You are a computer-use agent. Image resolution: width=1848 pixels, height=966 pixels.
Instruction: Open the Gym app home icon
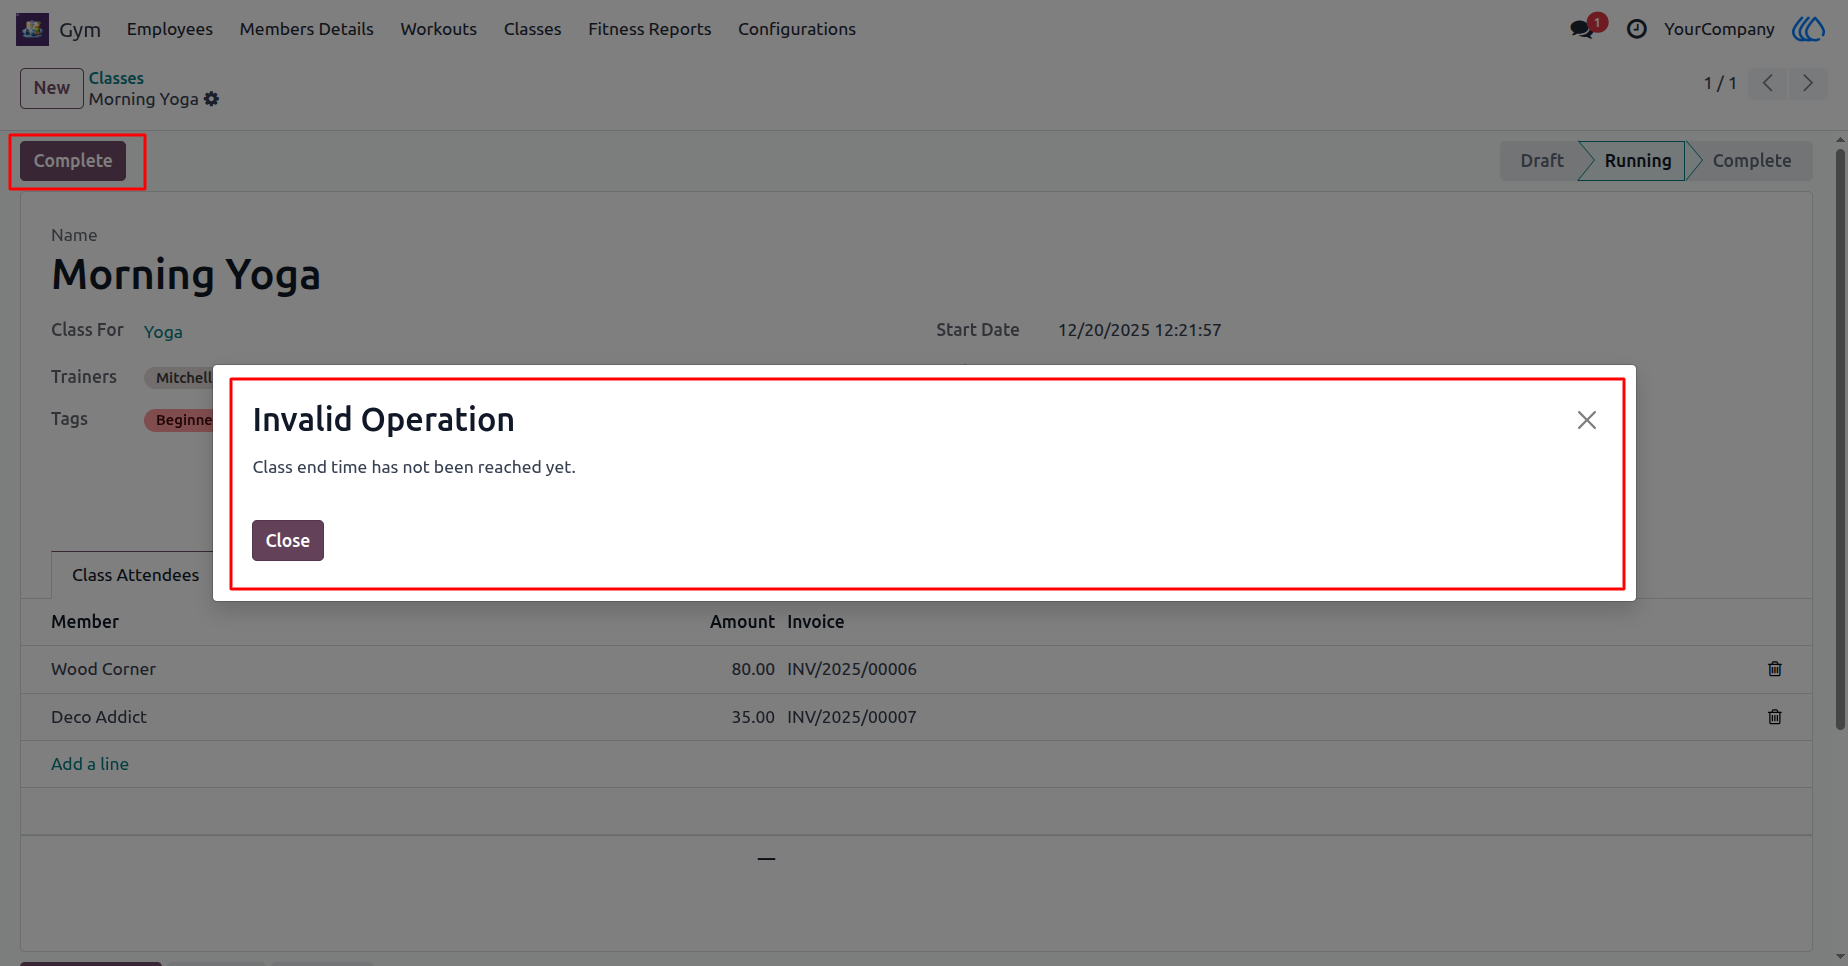point(32,29)
